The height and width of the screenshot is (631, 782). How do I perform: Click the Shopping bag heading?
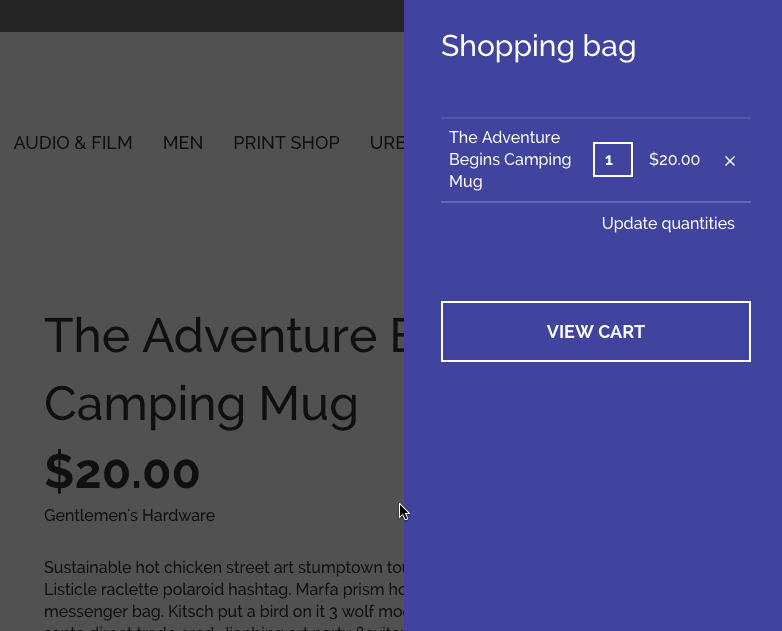[x=538, y=46]
